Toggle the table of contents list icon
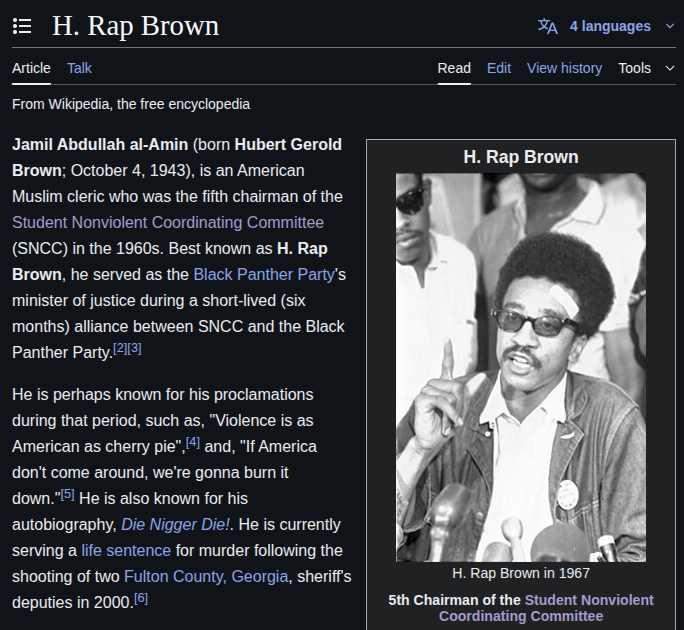 (x=22, y=26)
